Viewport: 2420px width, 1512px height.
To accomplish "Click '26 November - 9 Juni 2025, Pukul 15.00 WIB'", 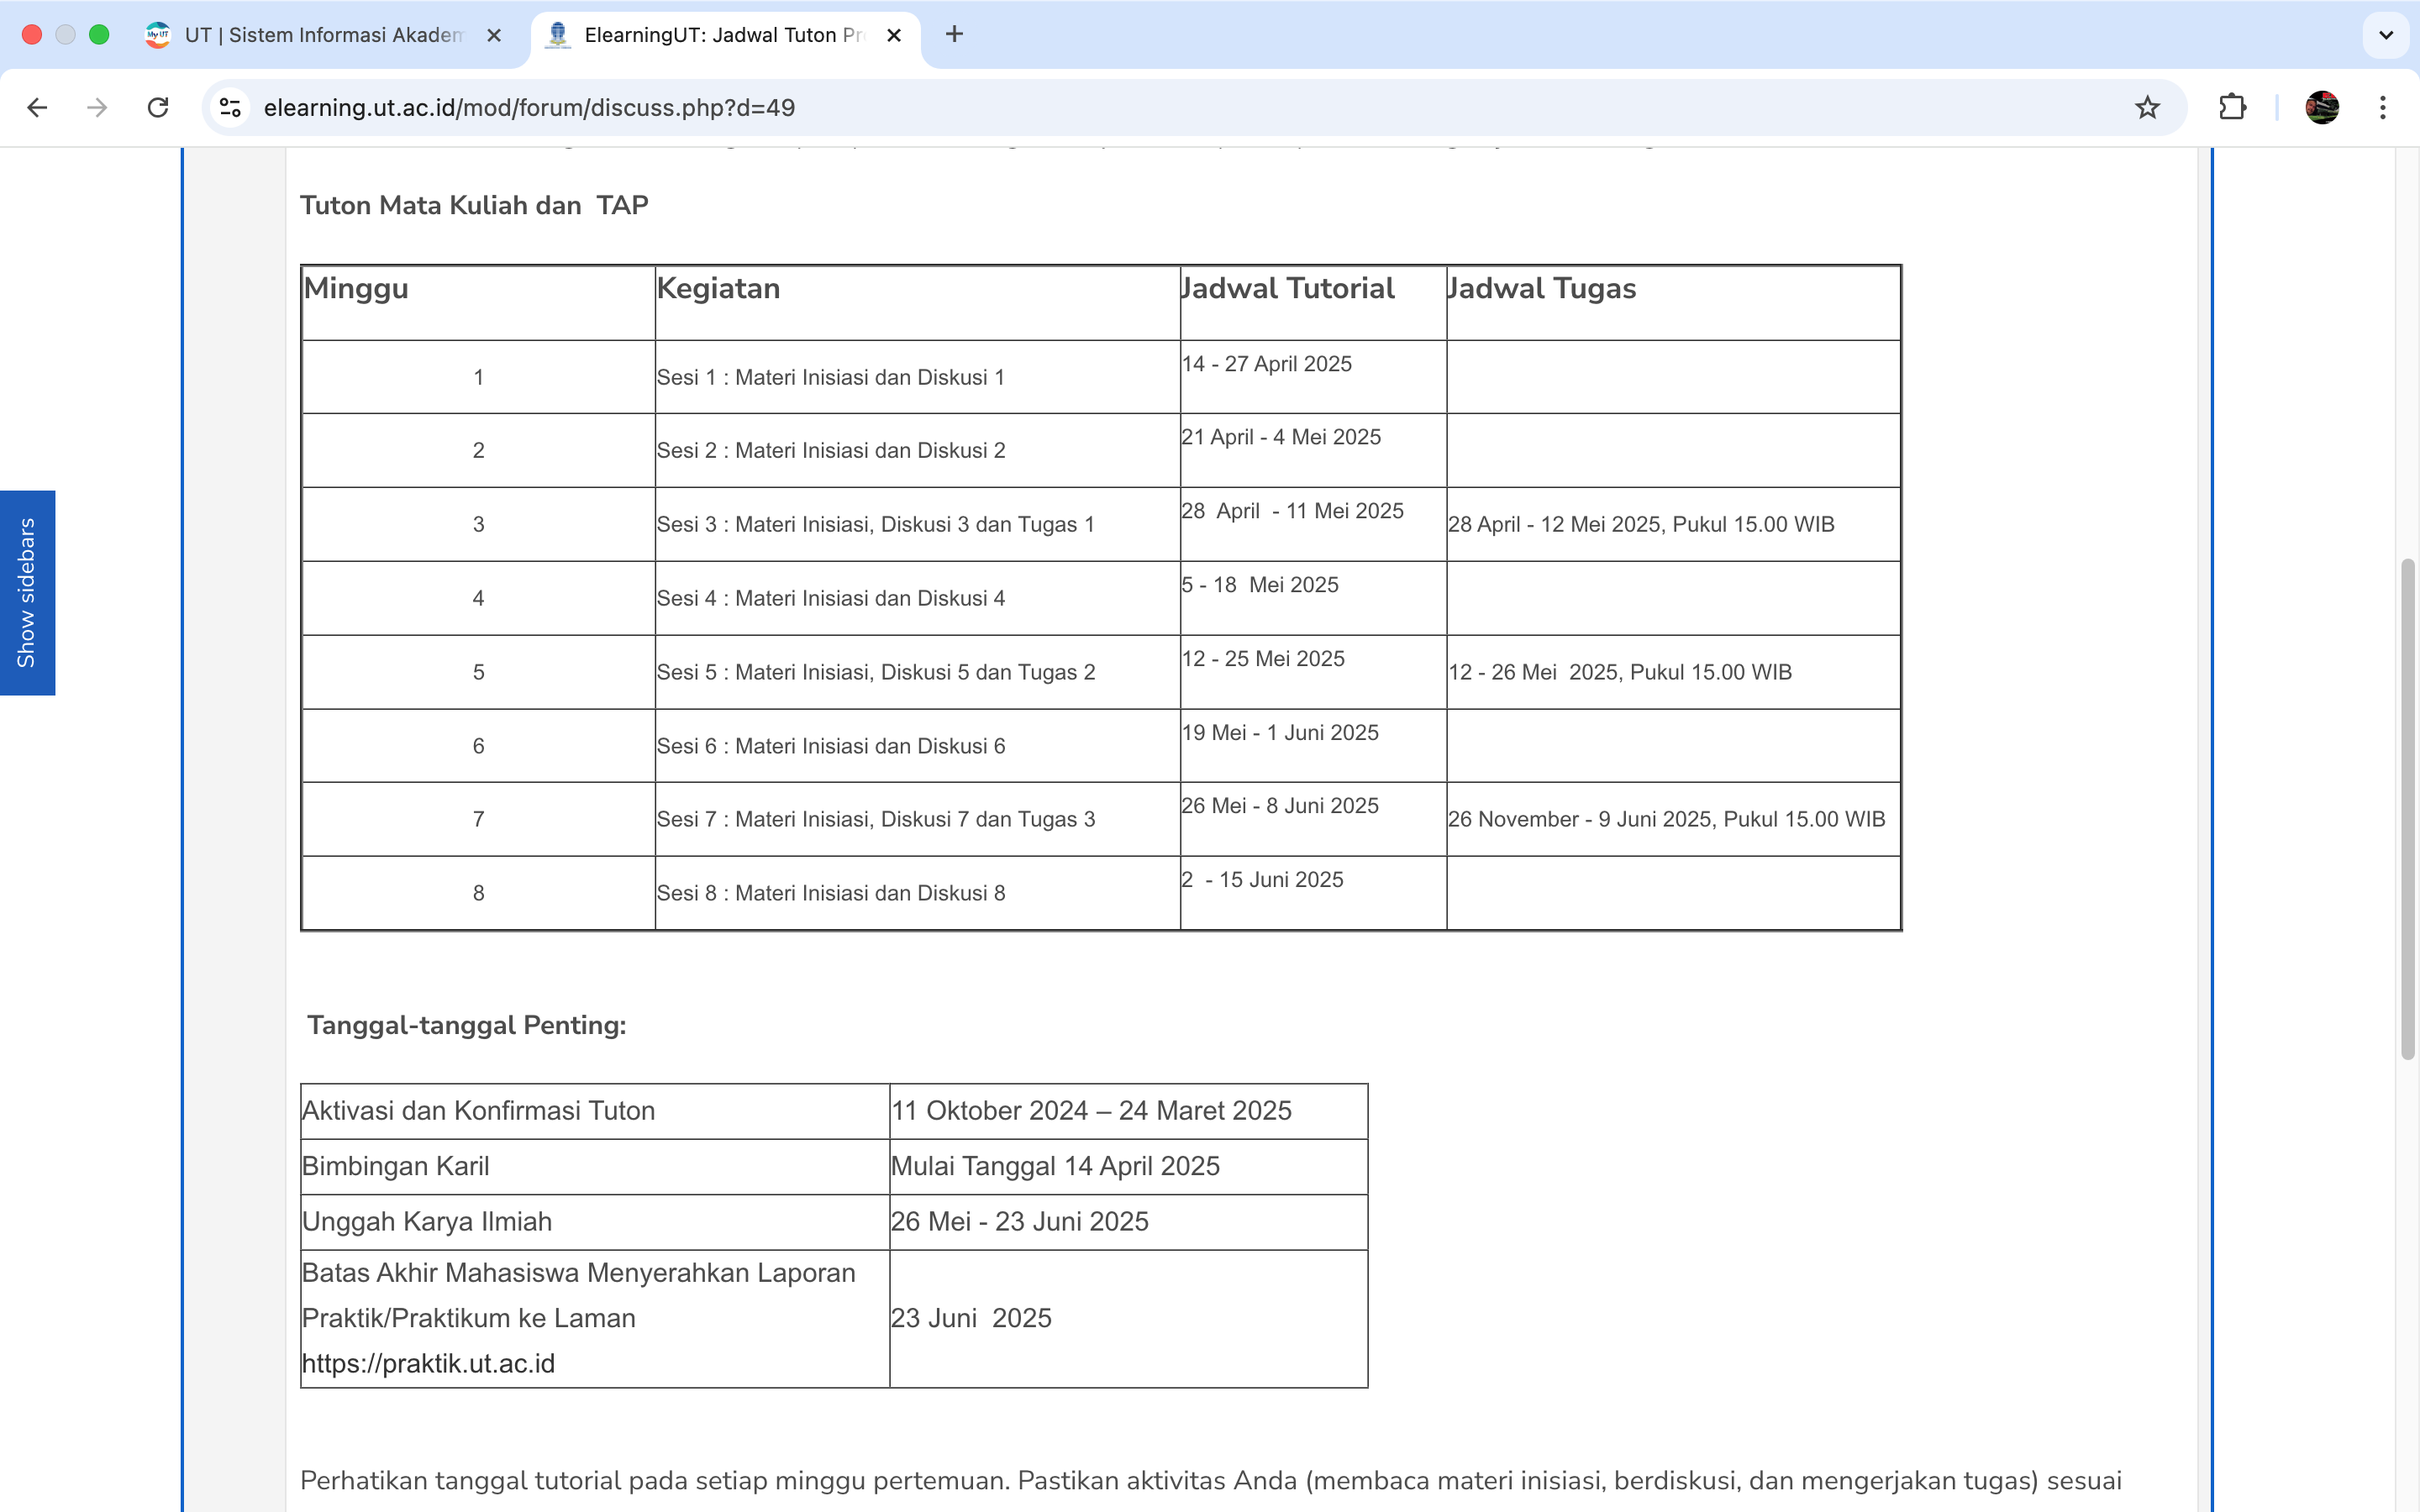I will point(1667,819).
